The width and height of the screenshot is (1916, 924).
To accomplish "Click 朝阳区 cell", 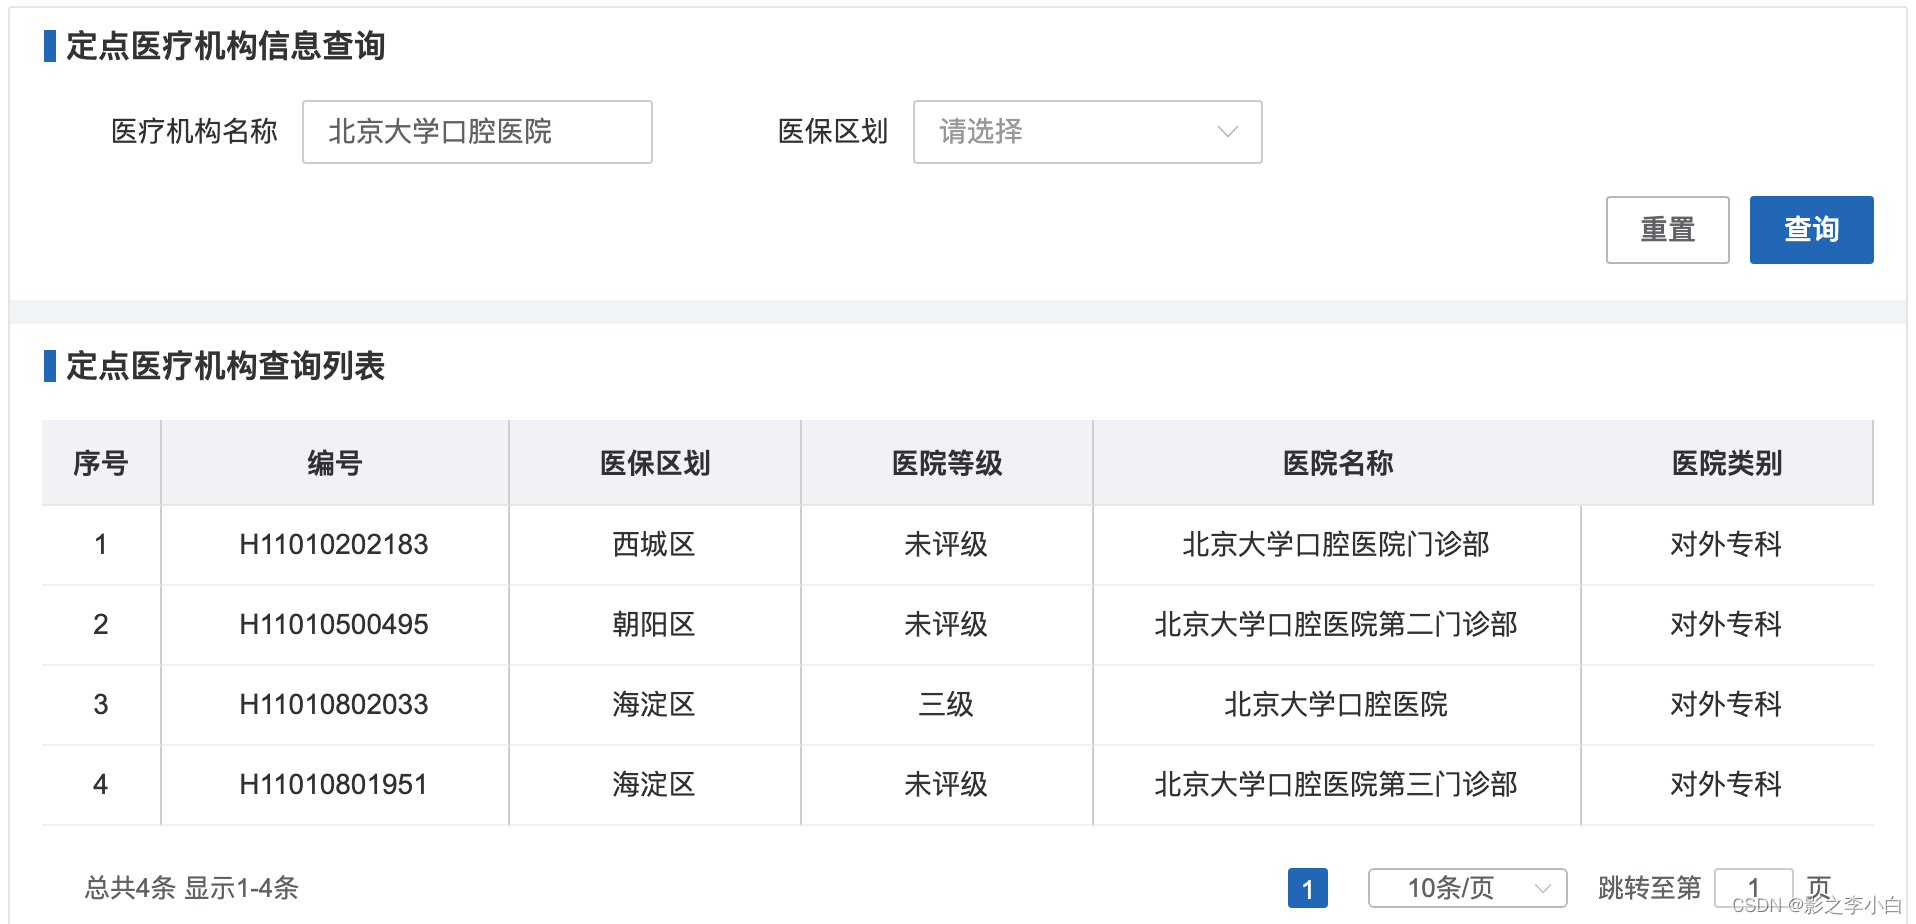I will [x=654, y=624].
